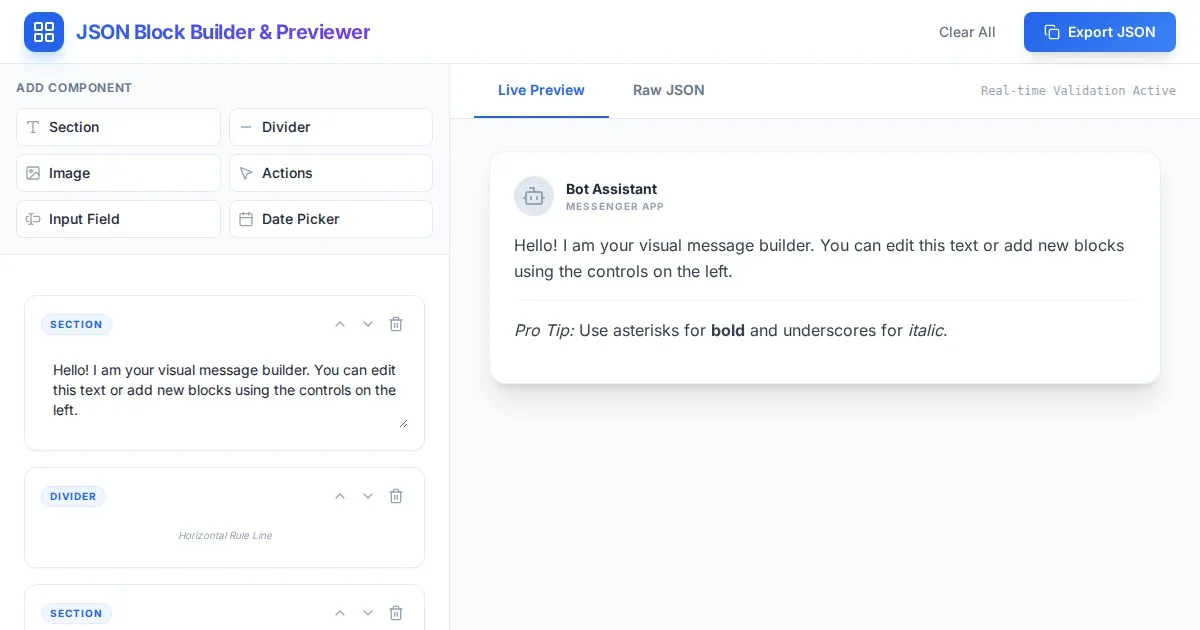Image resolution: width=1200 pixels, height=630 pixels.
Task: Add a Divider component
Action: click(x=331, y=127)
